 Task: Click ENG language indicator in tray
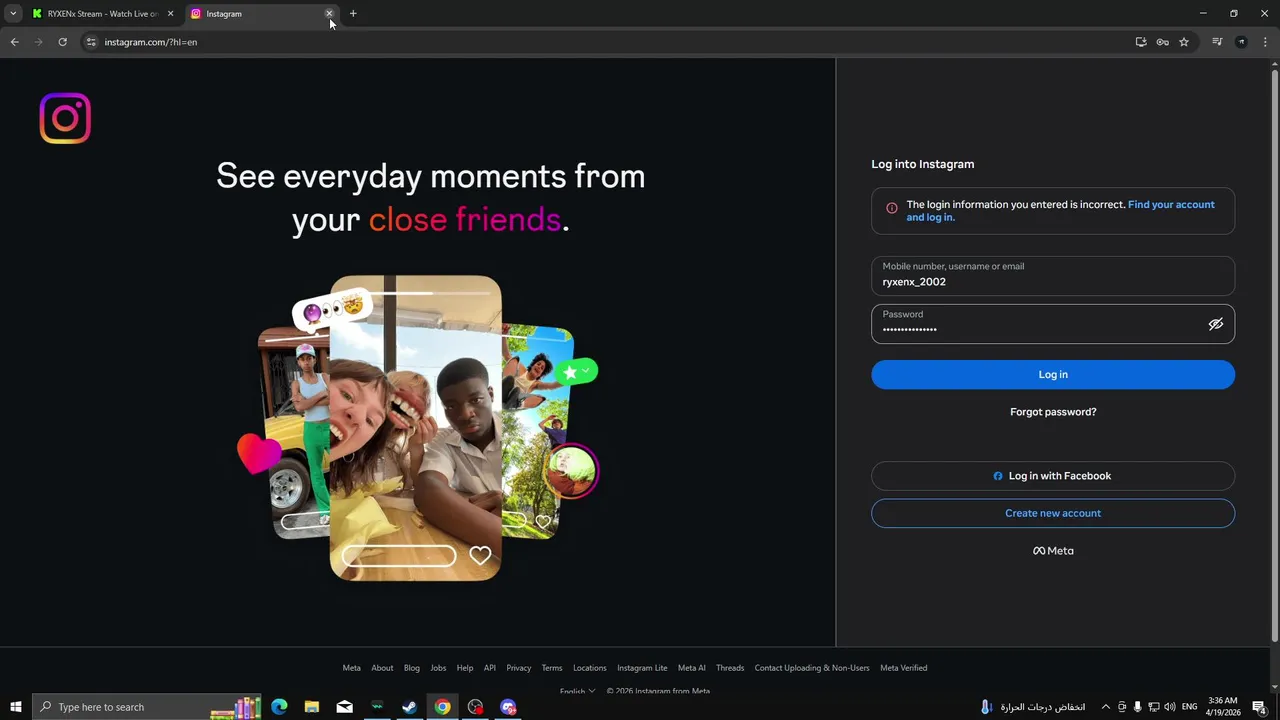[x=1189, y=707]
